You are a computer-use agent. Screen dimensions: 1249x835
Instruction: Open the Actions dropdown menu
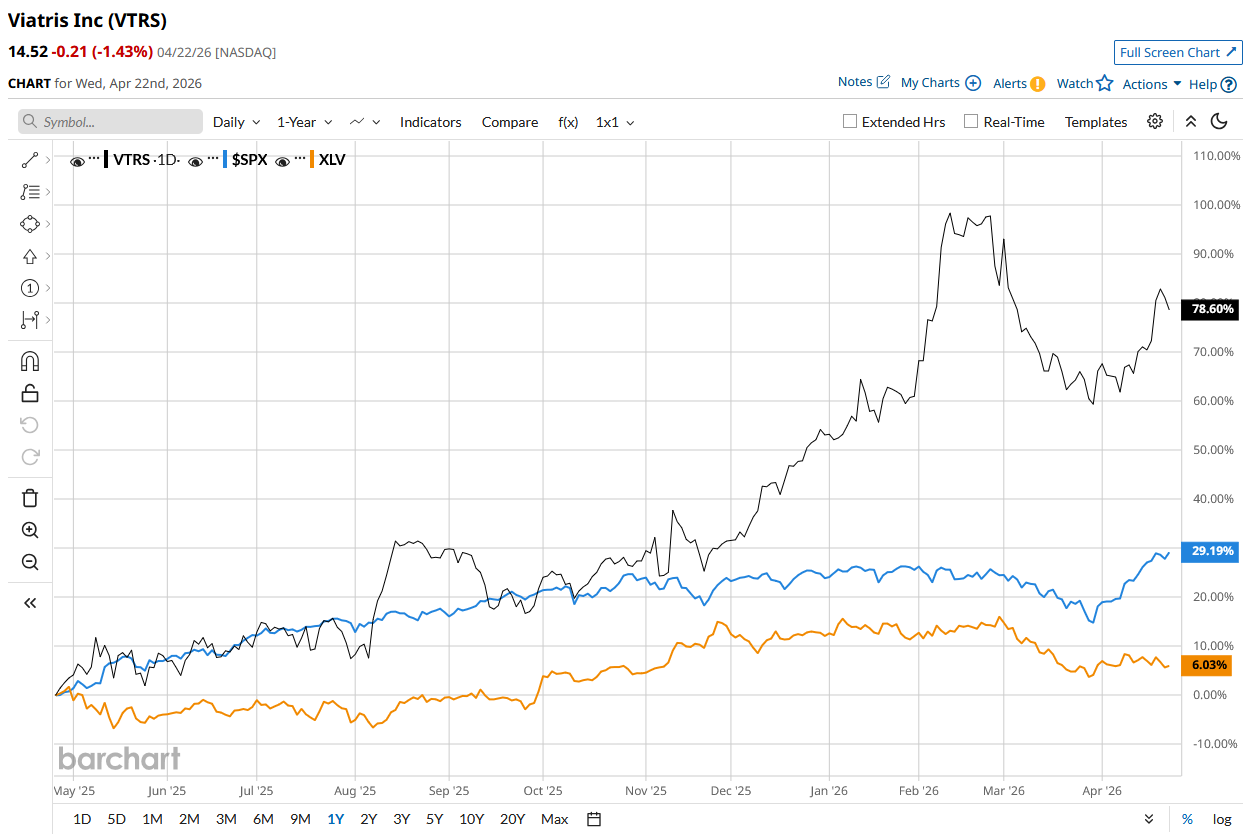click(x=1152, y=84)
